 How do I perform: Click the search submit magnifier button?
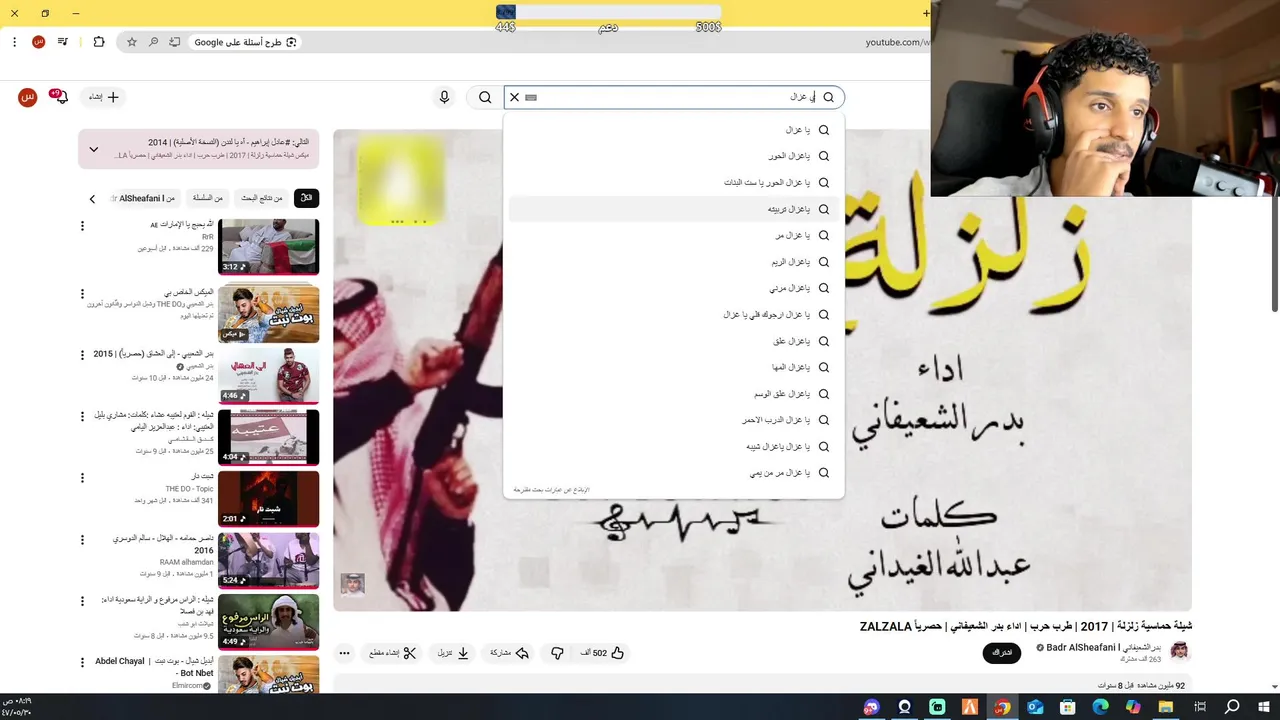click(x=485, y=97)
